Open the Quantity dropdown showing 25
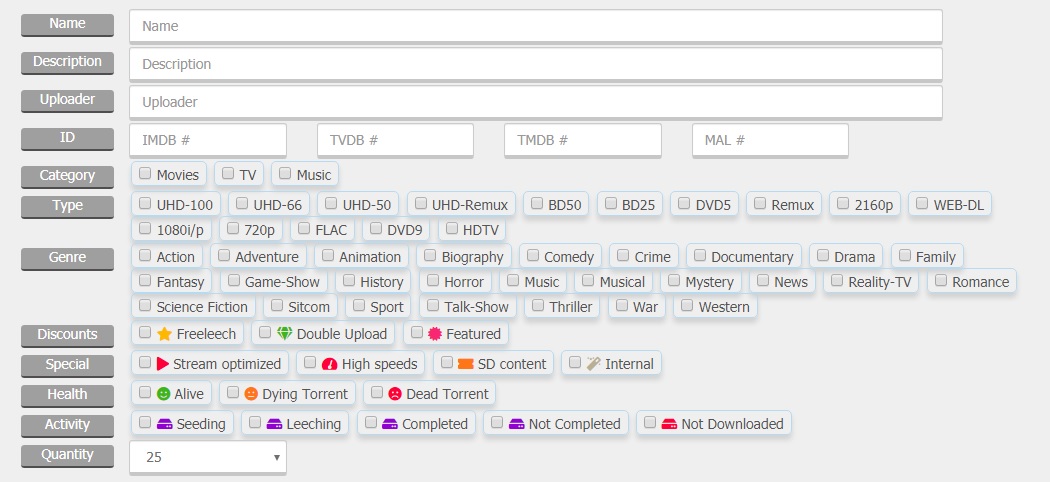The height and width of the screenshot is (482, 1050). click(x=208, y=457)
